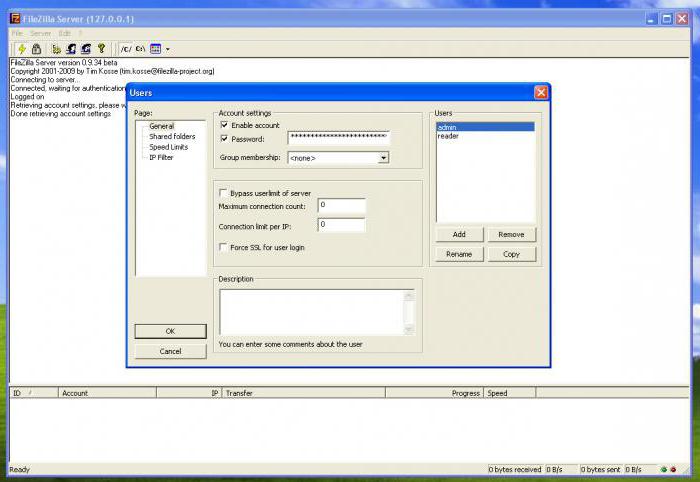Open the Edit menu
This screenshot has height=482, width=700.
point(65,33)
